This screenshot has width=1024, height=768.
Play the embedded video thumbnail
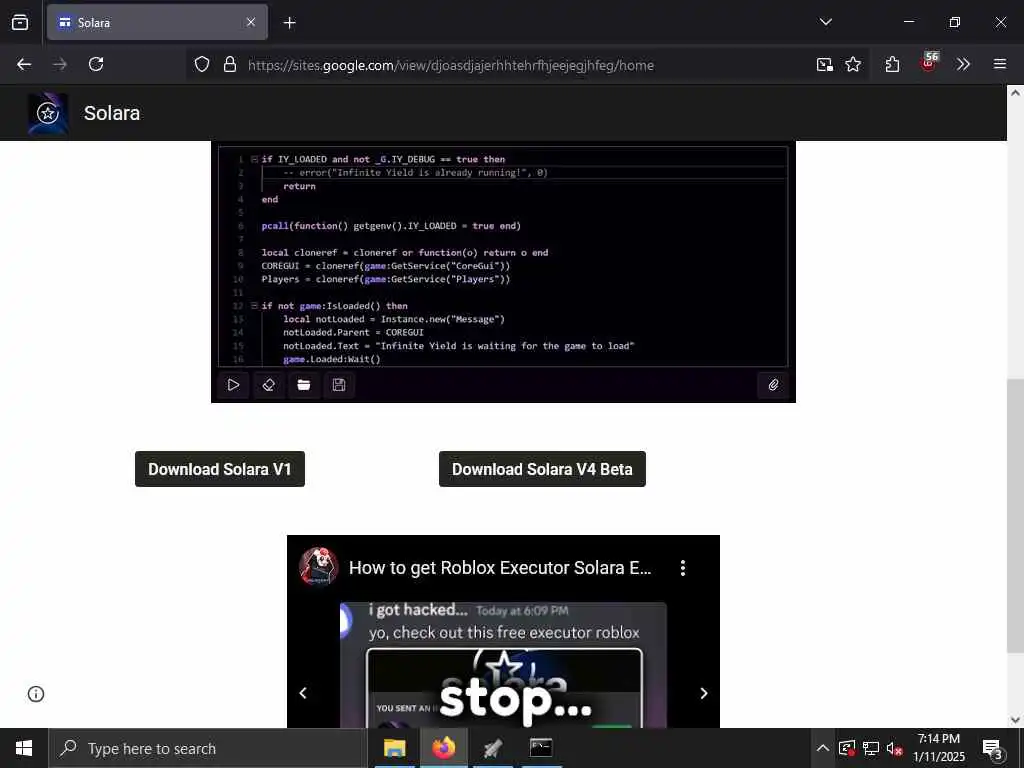click(504, 665)
